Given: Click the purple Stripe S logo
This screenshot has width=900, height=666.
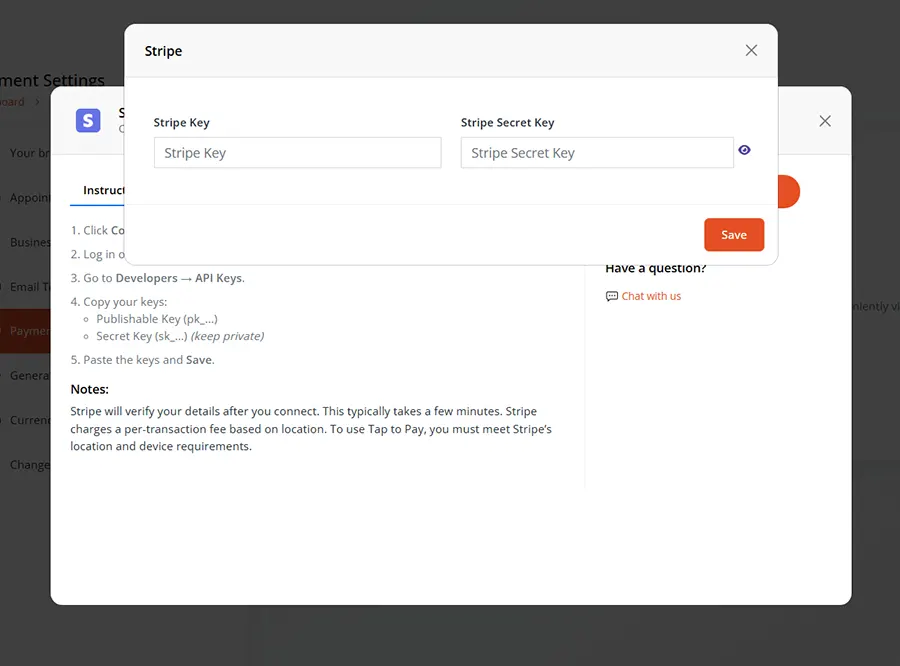Looking at the screenshot, I should 88,121.
